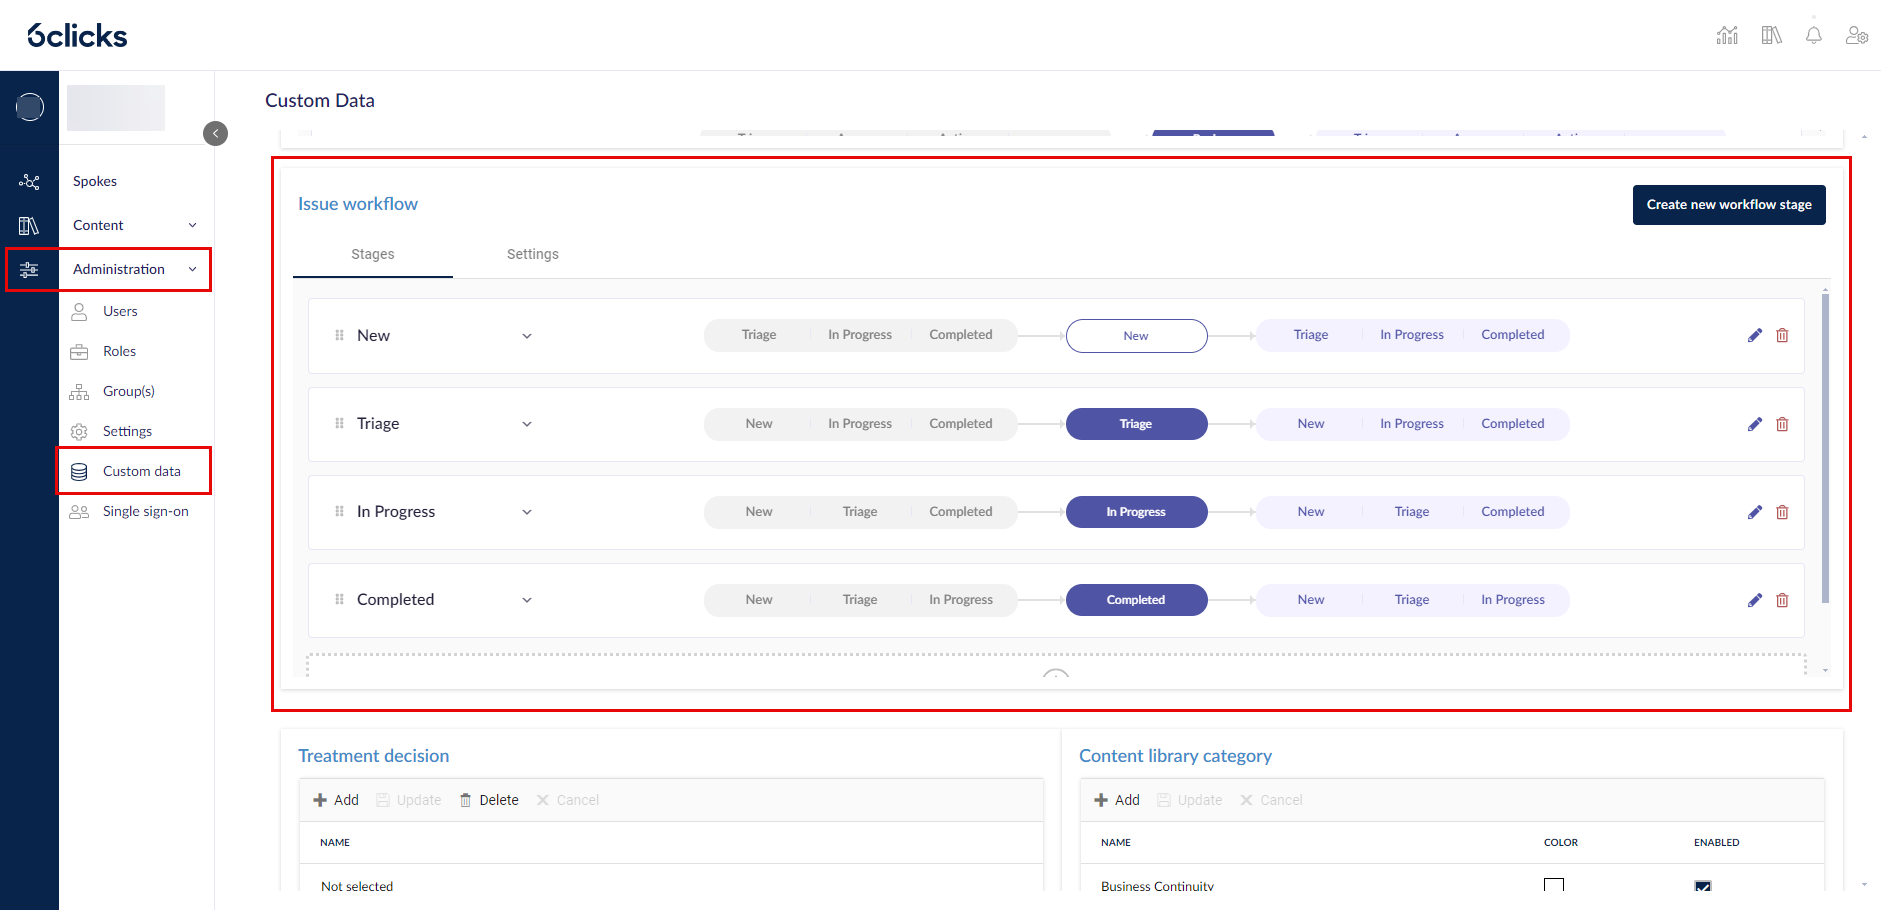
Task: Collapse the Administration menu section
Action: pyautogui.click(x=192, y=270)
